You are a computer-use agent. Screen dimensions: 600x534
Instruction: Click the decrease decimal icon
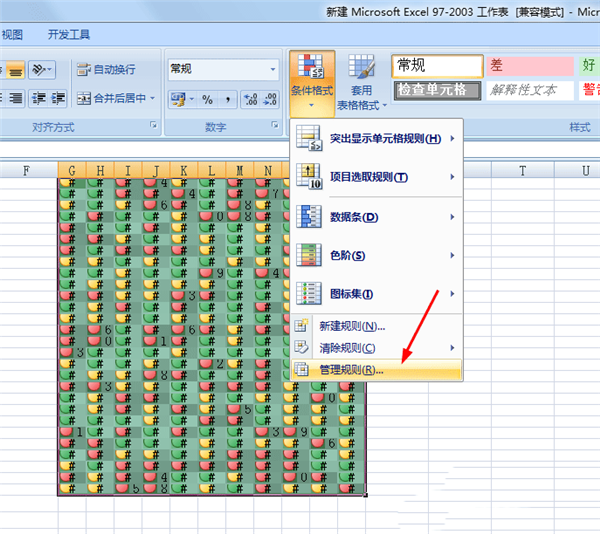(270, 100)
